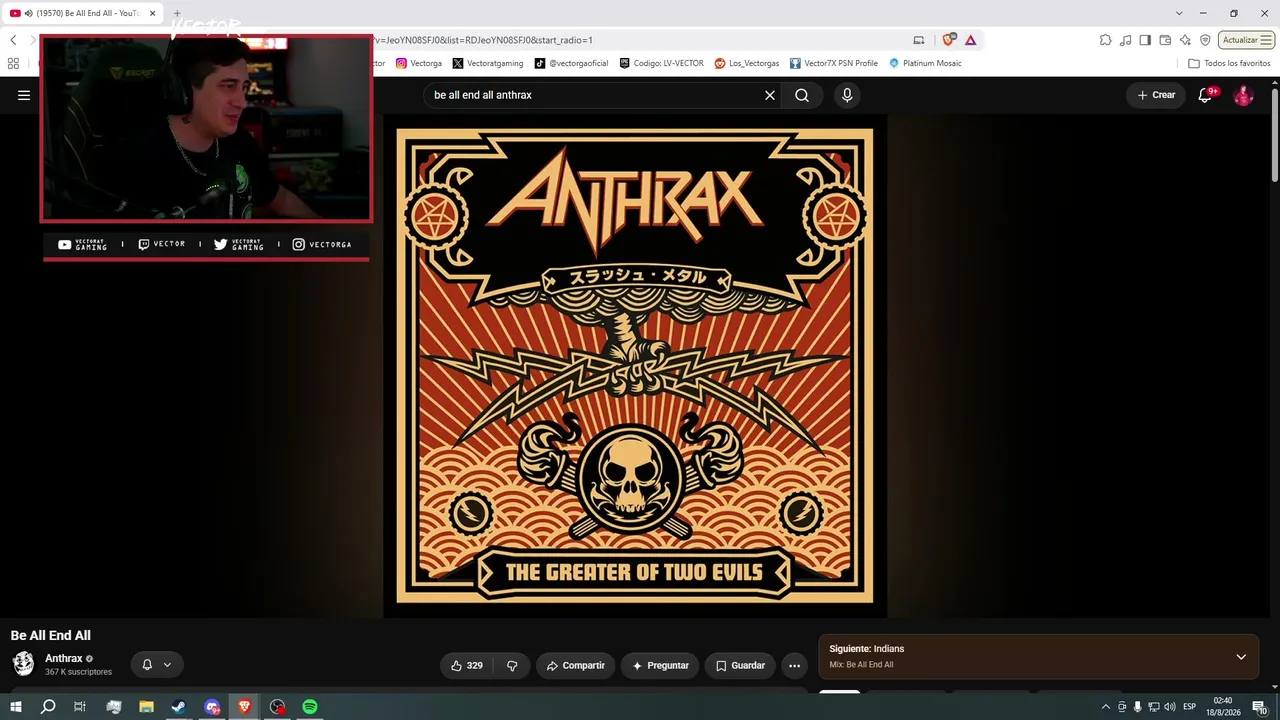Start voice search with the microphone
This screenshot has height=720, width=1280.
[x=847, y=95]
